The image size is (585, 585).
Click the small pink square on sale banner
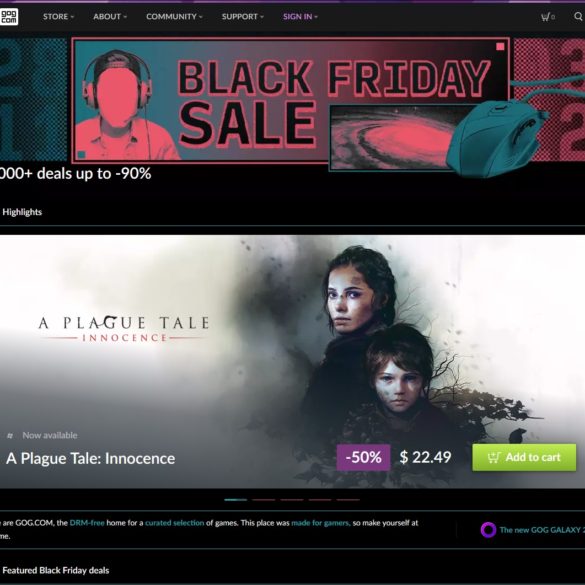(x=500, y=47)
